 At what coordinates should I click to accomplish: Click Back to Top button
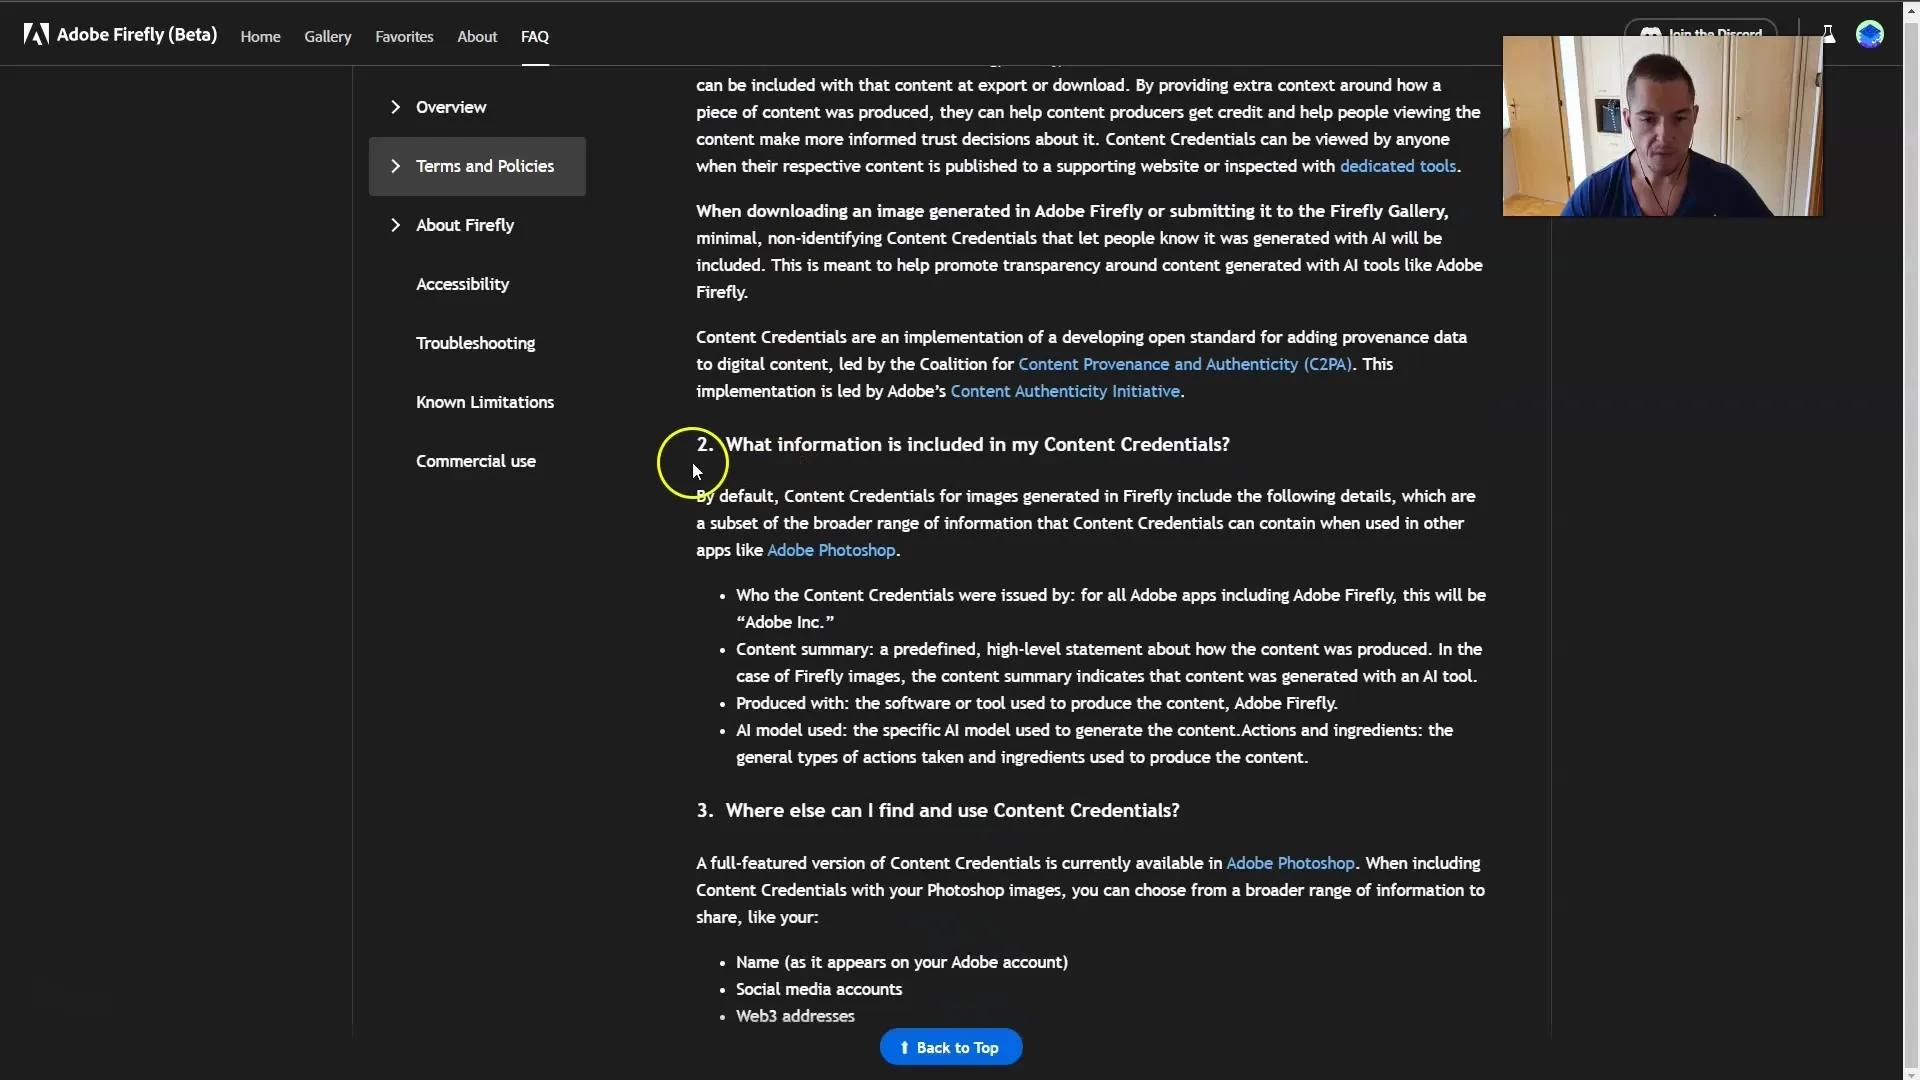(951, 1047)
